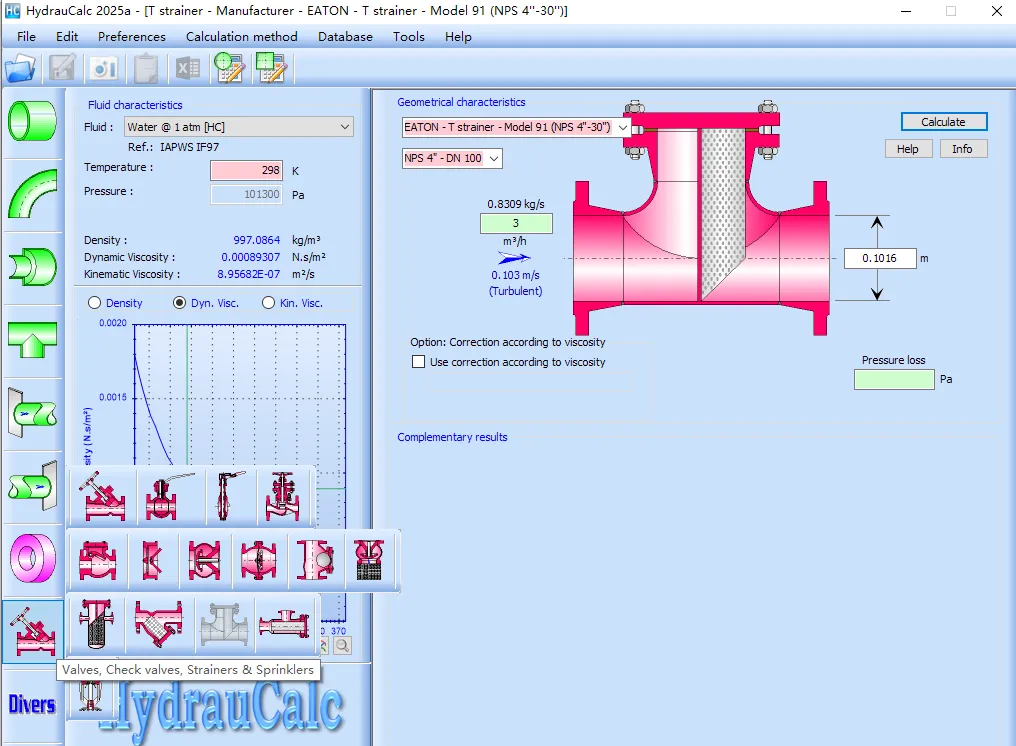Click the flow rate field showing 3

click(516, 223)
